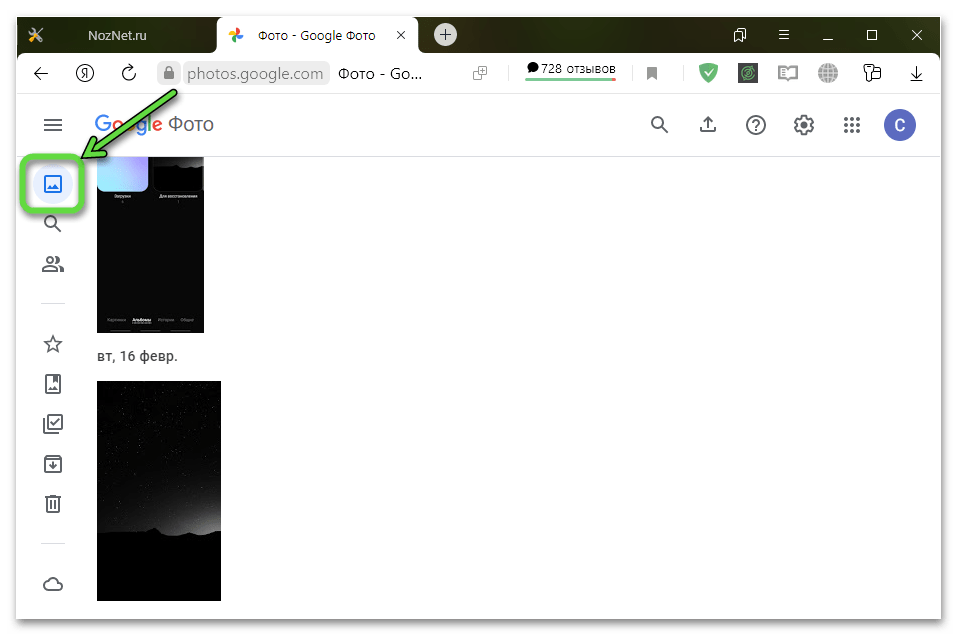
Task: Open Favorites star icon in sidebar
Action: coord(53,344)
